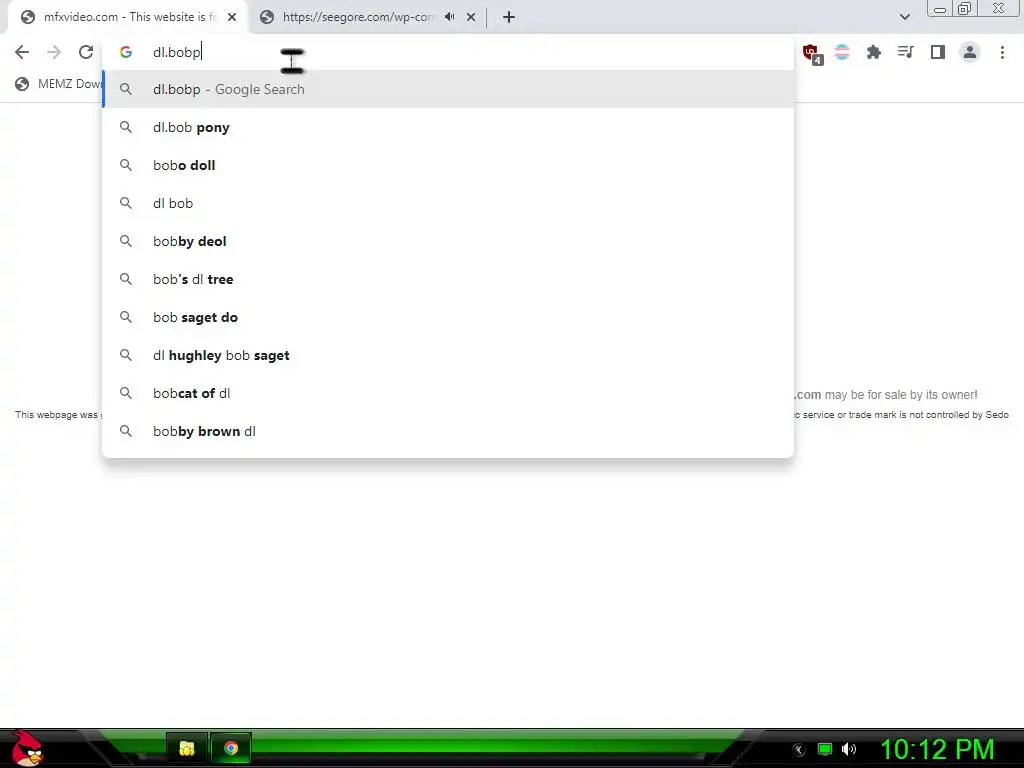
Task: Open a new tab with the plus button
Action: coord(509,17)
